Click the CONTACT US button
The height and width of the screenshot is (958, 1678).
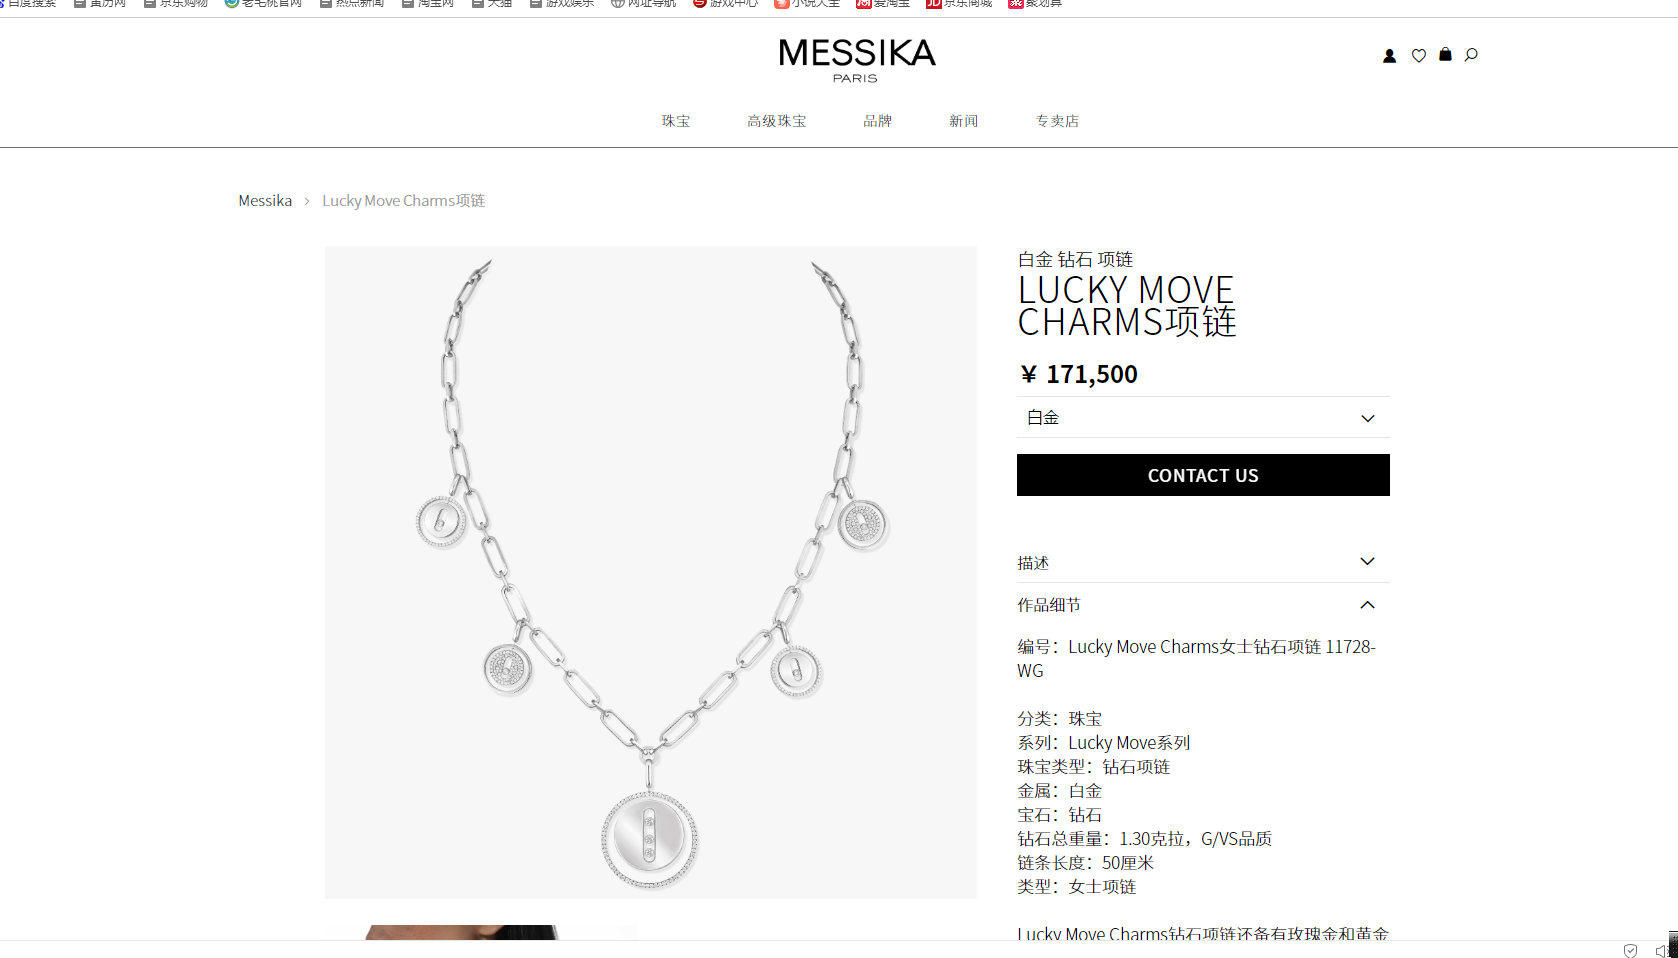point(1203,475)
